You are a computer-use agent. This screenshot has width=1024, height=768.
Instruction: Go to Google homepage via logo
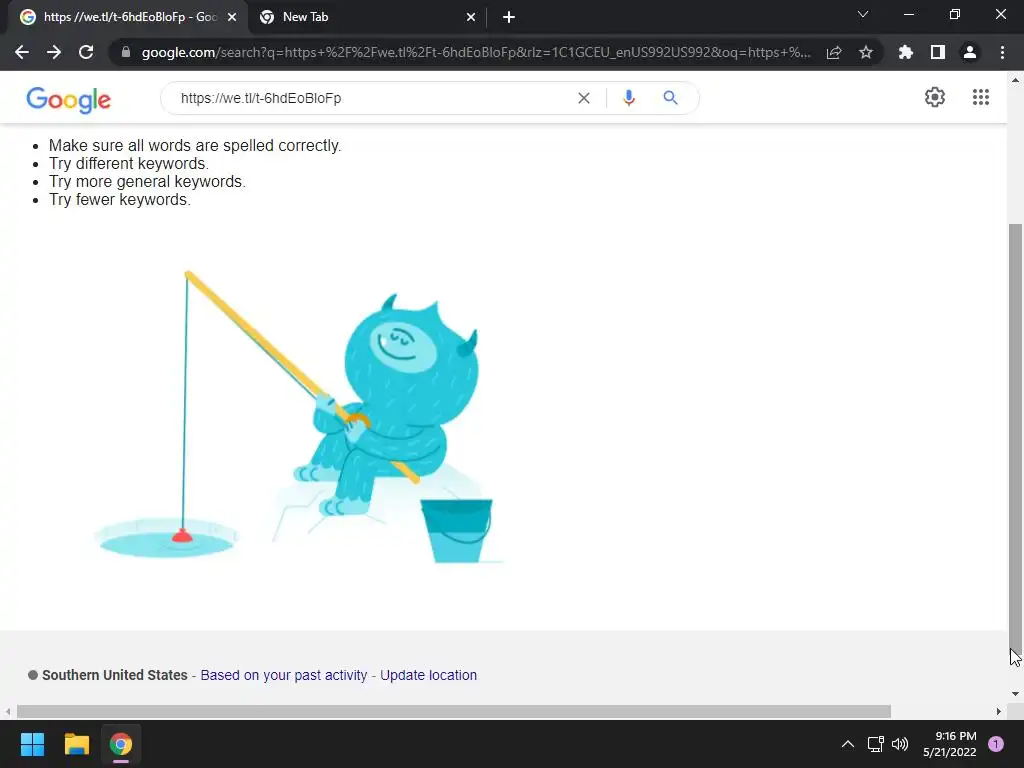click(x=69, y=100)
